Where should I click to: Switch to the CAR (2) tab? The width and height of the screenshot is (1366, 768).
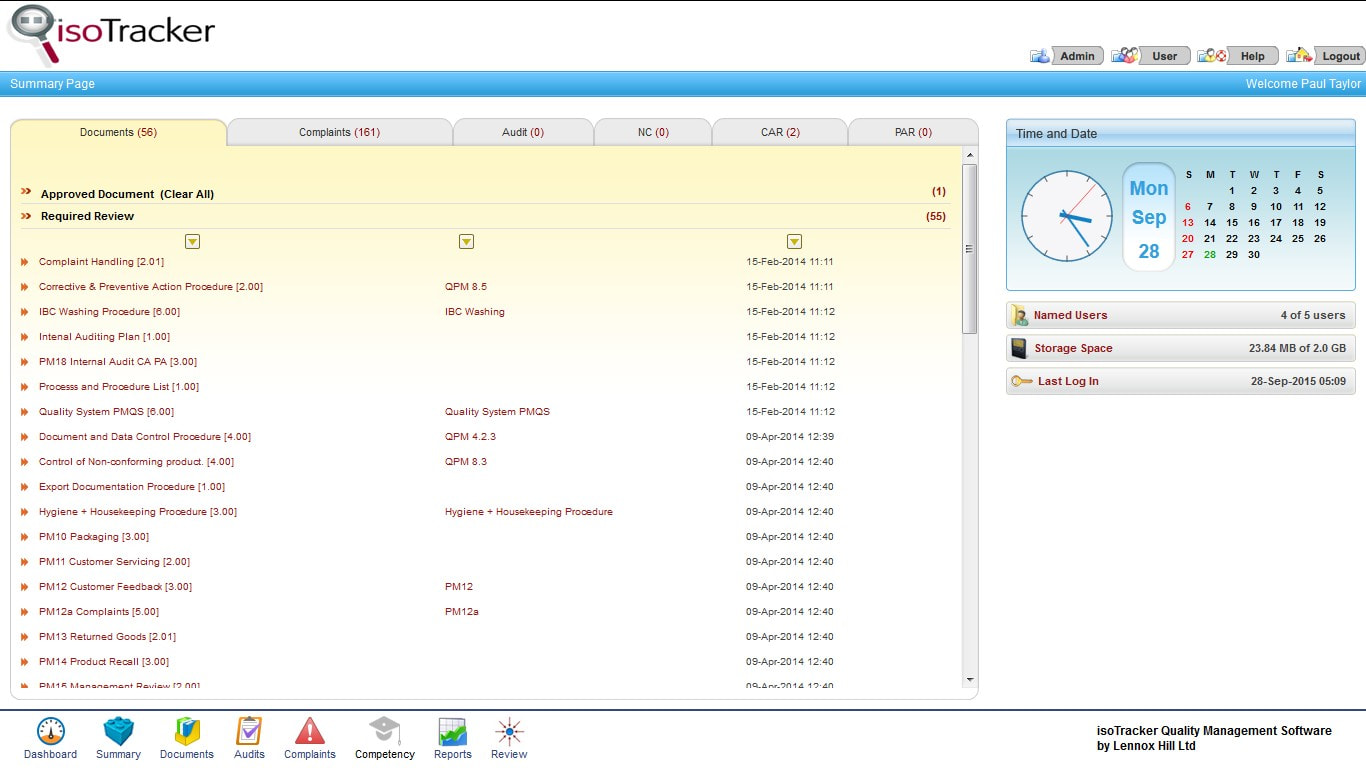pos(780,132)
